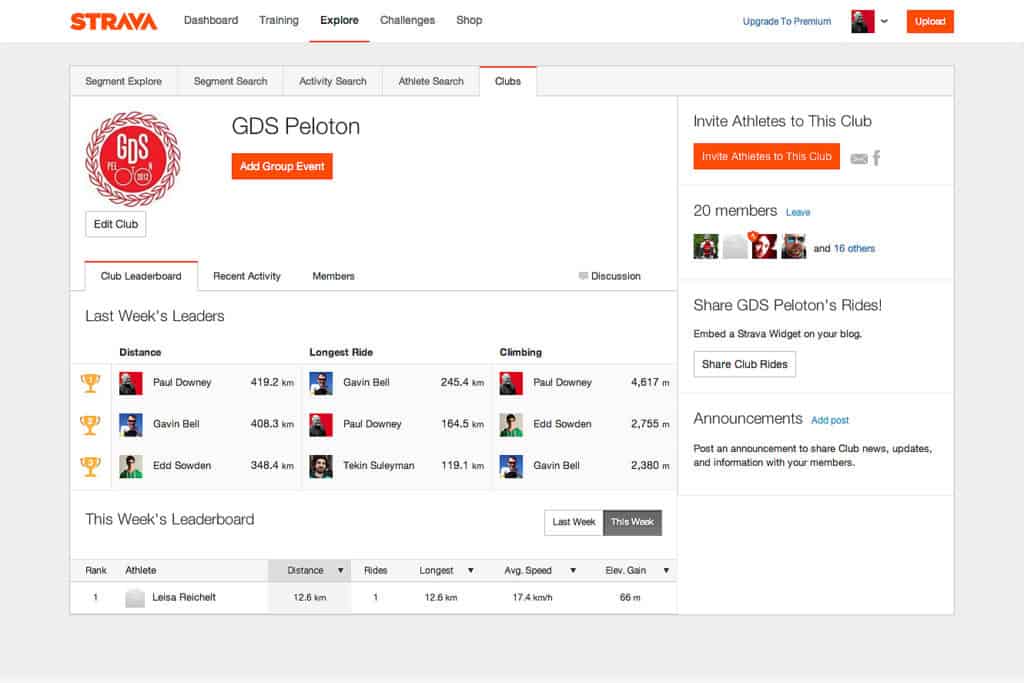Click third place Distance trophy icon
The width and height of the screenshot is (1024, 683).
[90, 466]
